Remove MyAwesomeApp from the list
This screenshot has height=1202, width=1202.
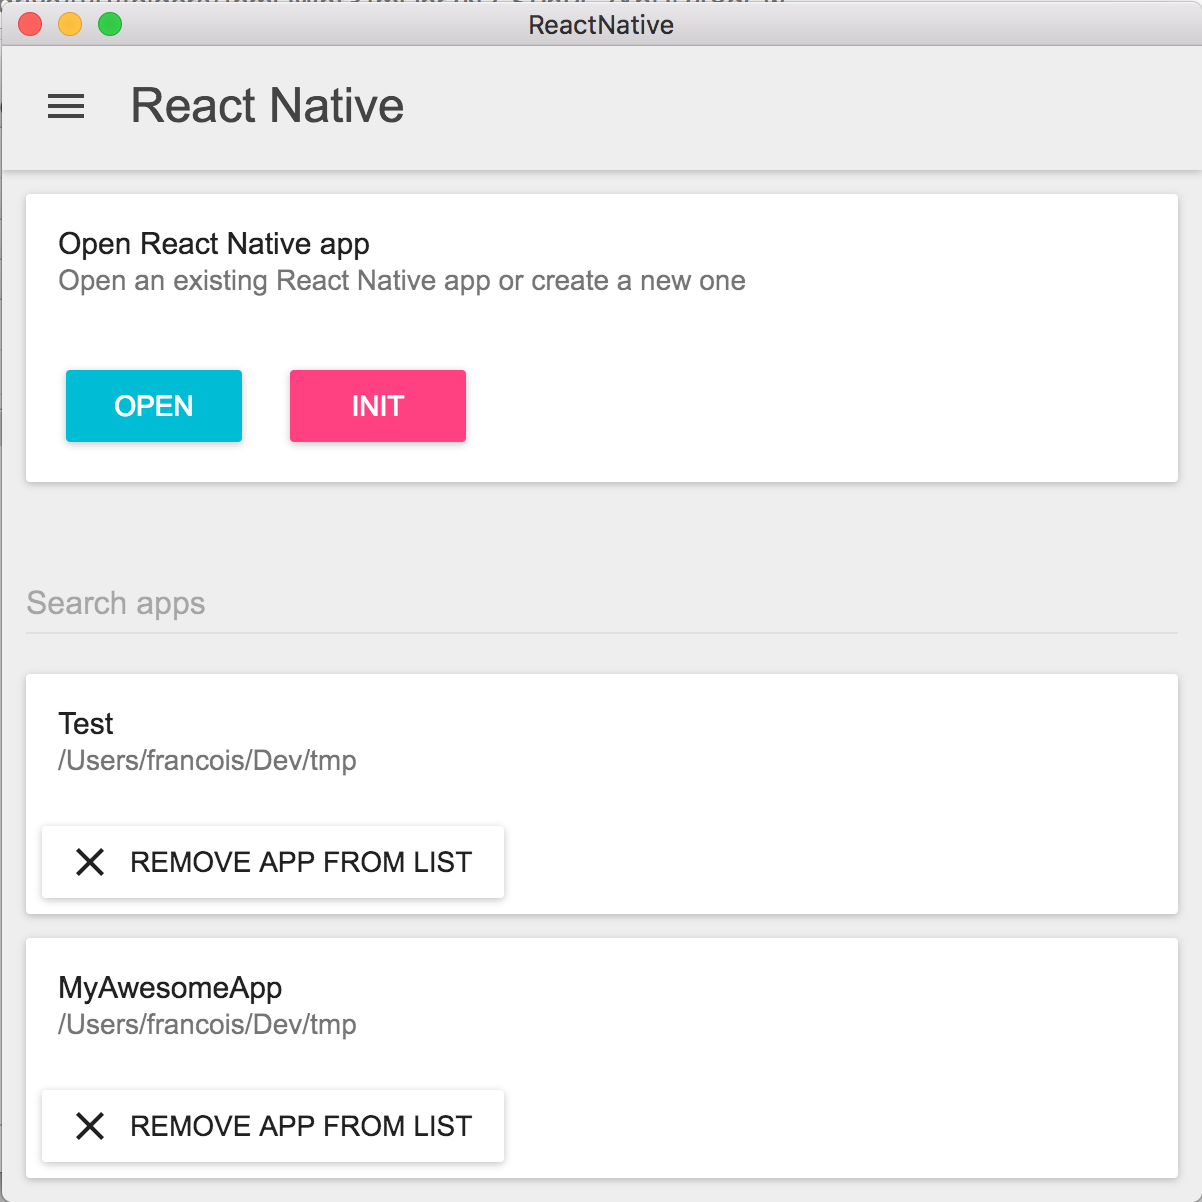(x=273, y=1126)
